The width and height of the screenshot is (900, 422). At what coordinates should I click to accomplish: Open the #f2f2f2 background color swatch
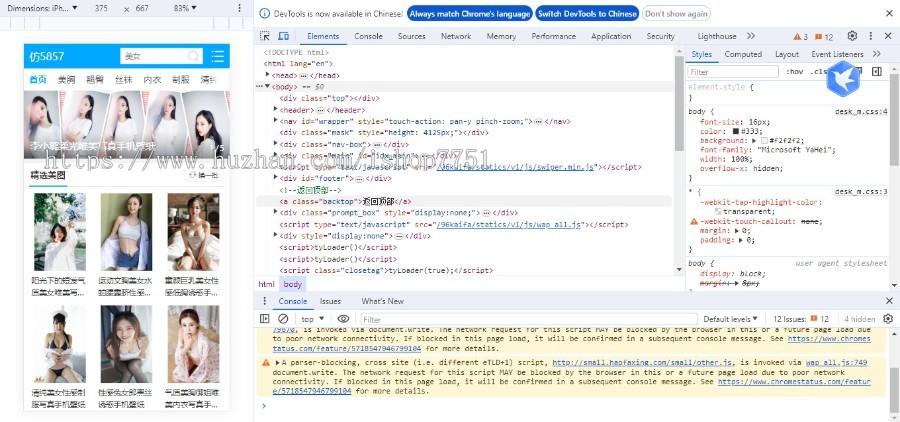764,141
